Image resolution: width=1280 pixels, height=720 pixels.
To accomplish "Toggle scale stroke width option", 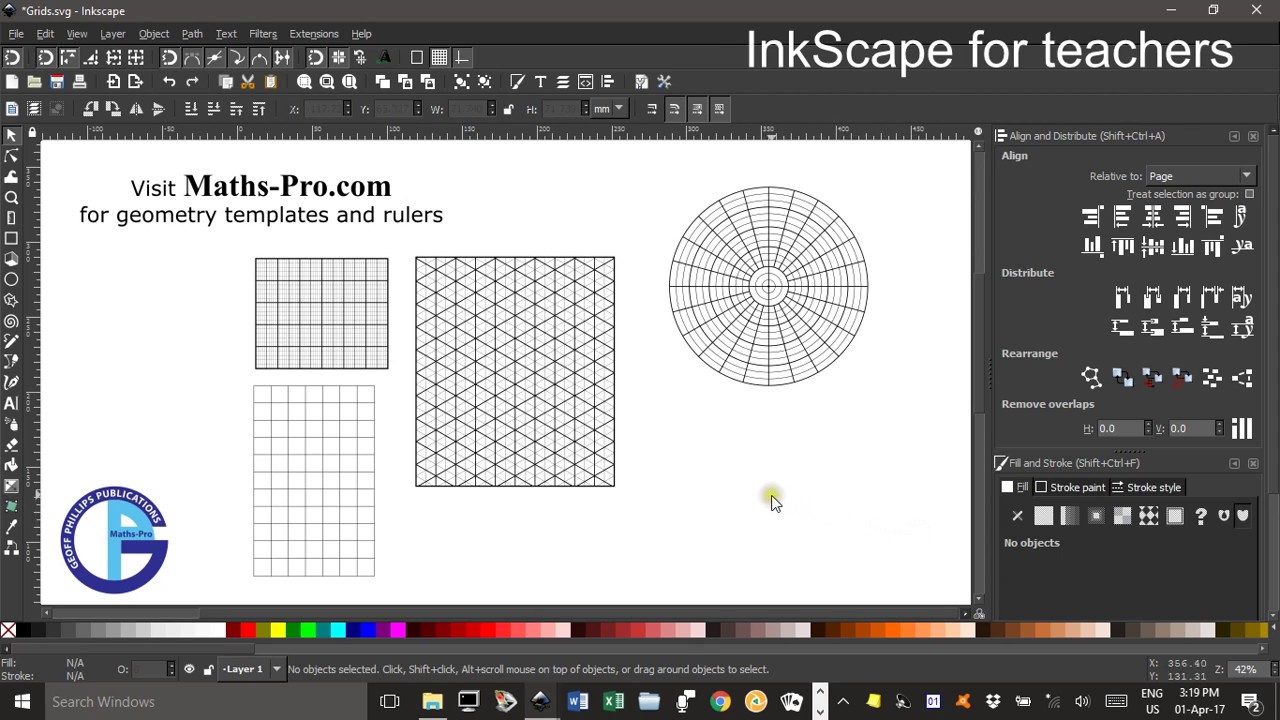I will pos(652,109).
